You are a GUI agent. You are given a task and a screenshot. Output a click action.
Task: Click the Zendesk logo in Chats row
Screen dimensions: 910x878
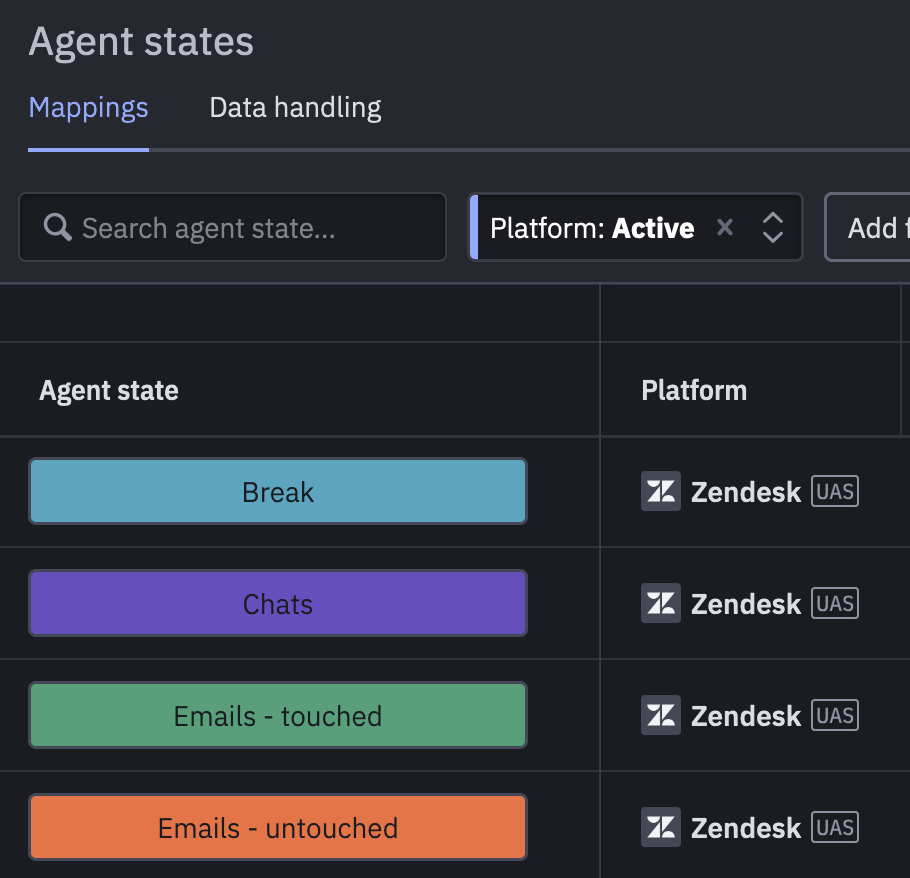click(660, 604)
